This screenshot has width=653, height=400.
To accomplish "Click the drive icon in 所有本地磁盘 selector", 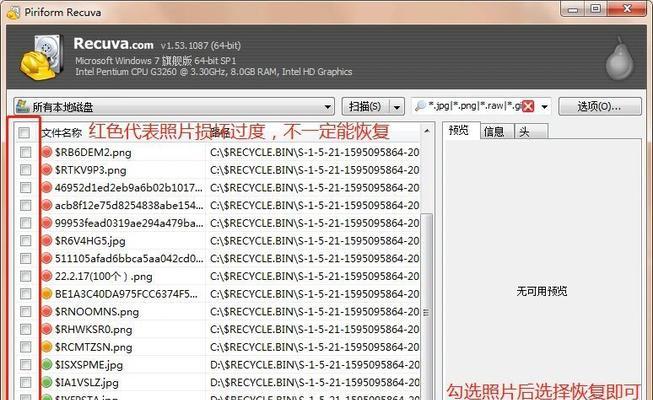I will tap(22, 107).
